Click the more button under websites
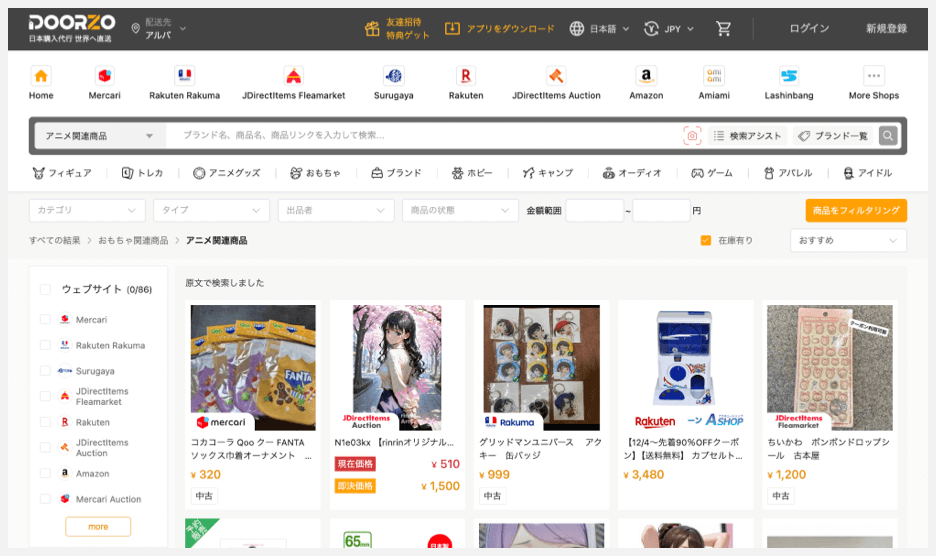 pyautogui.click(x=98, y=527)
